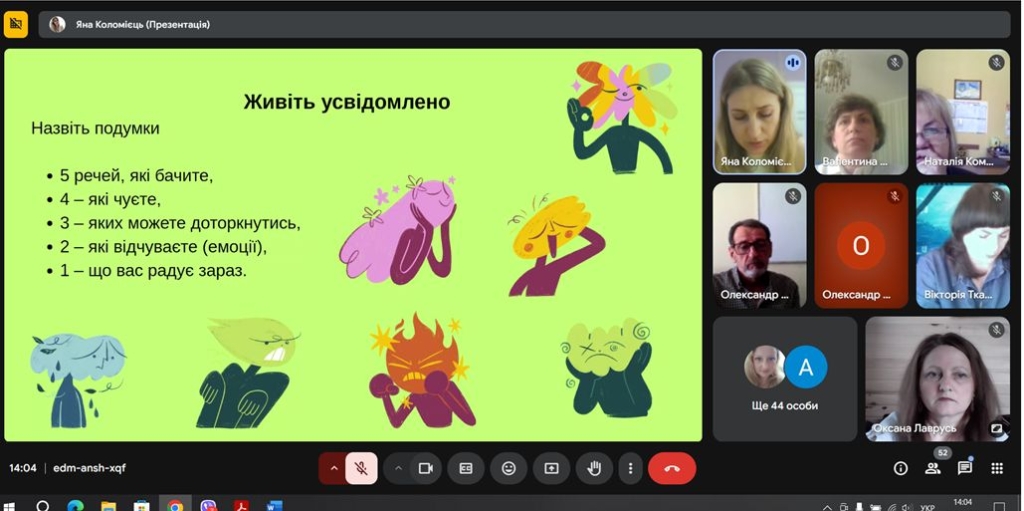Open chat with everyone
Screen dimensions: 1024x511
coord(965,468)
